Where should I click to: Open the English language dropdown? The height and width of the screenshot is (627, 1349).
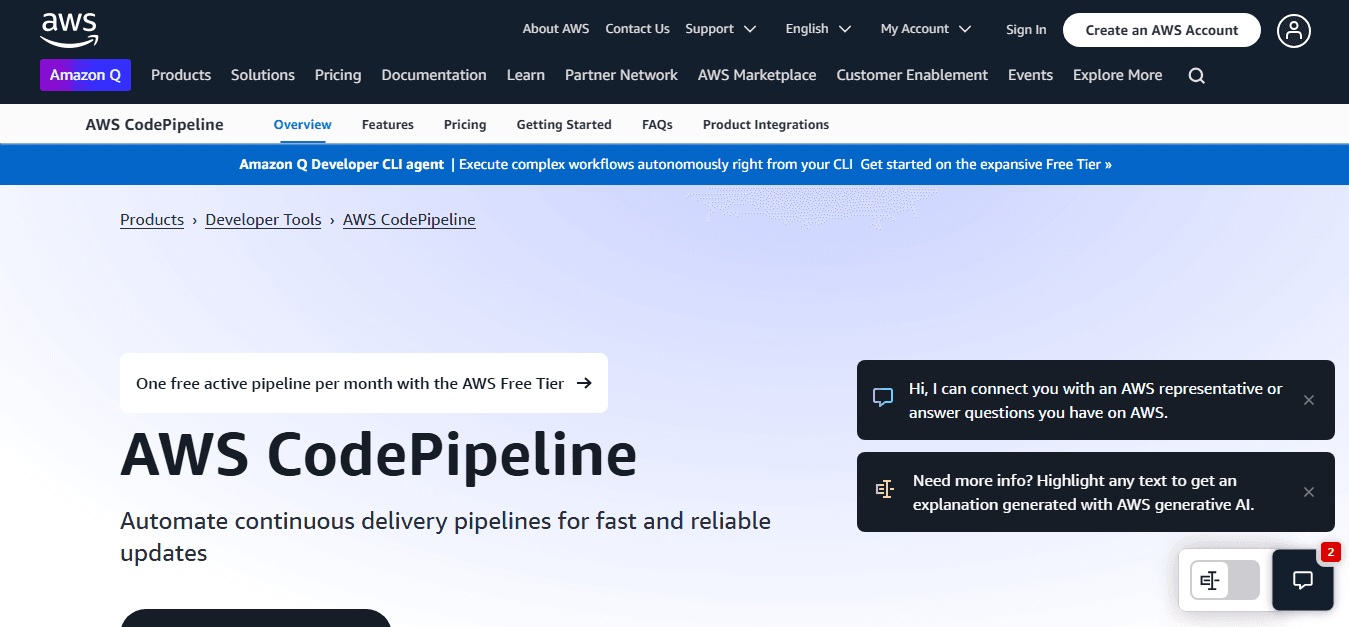[x=818, y=29]
